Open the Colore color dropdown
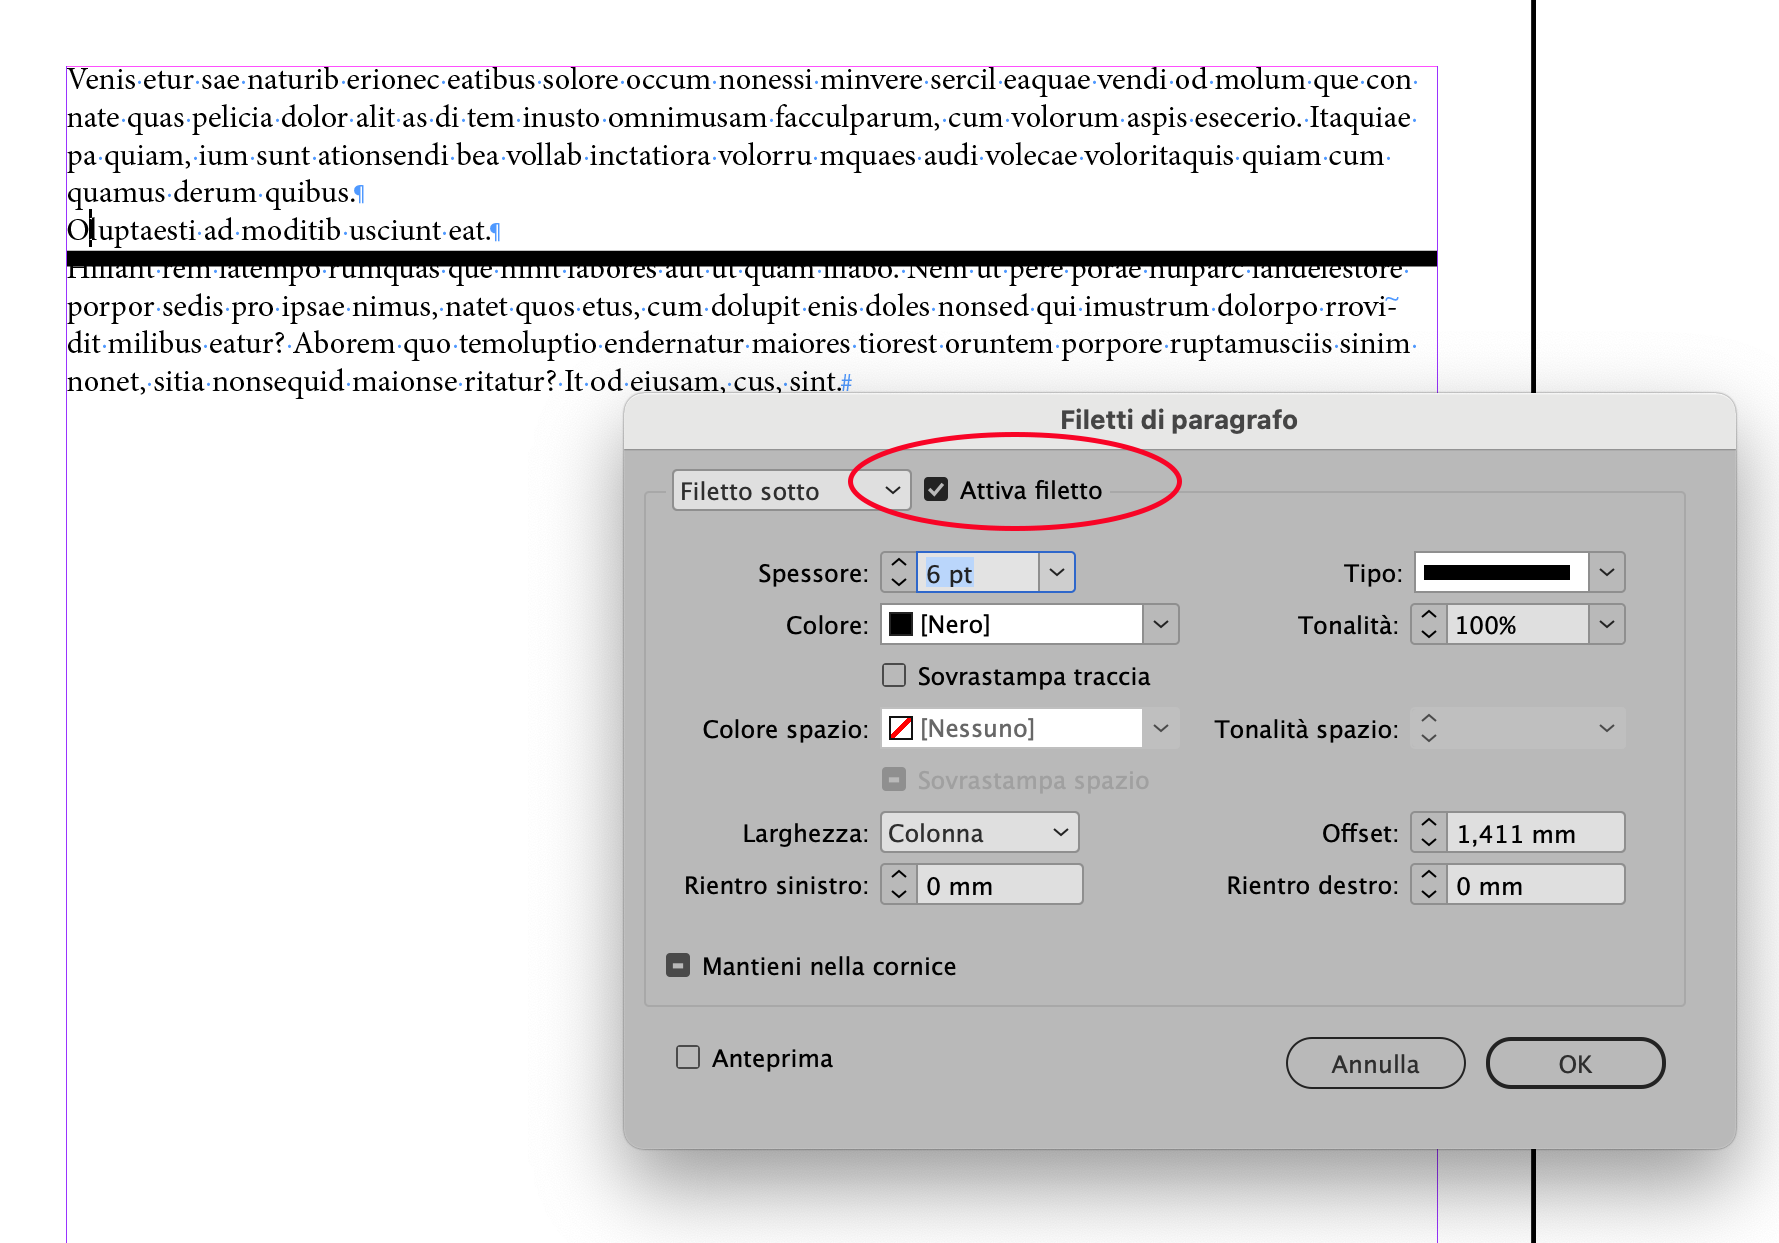The image size is (1779, 1243). coord(1160,624)
